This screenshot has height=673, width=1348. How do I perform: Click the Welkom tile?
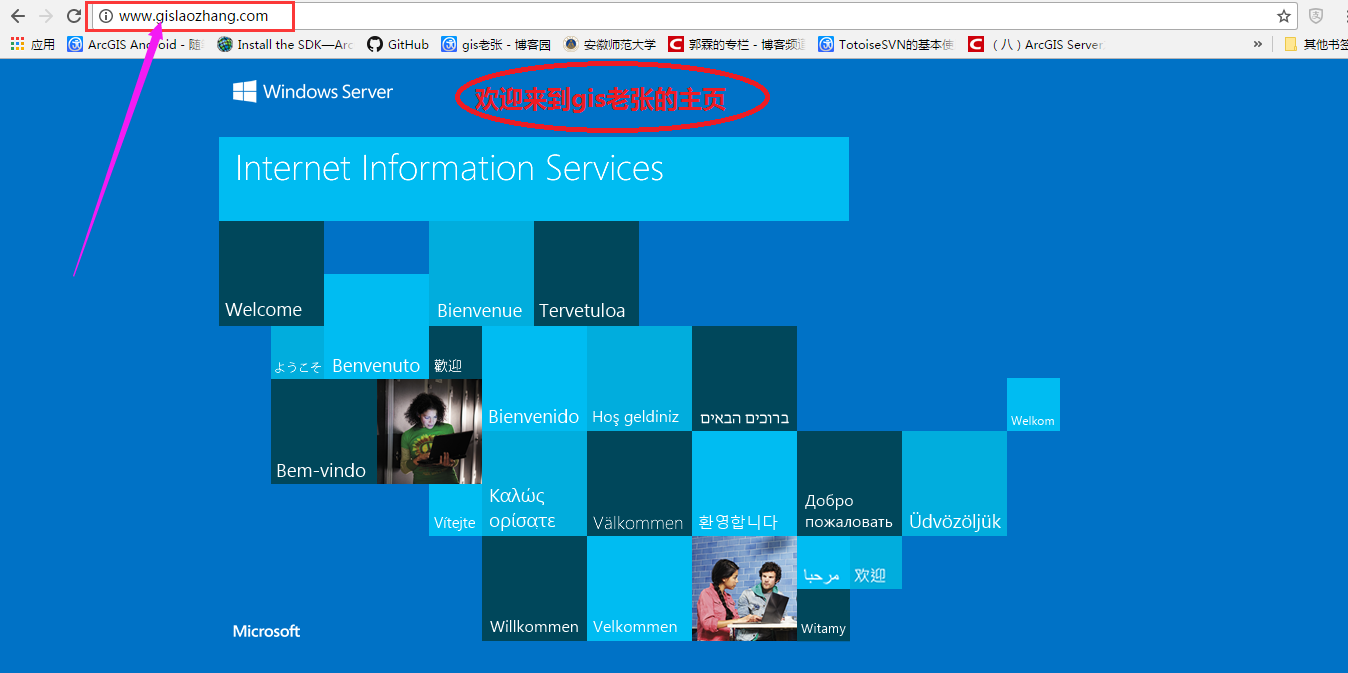click(x=1033, y=404)
